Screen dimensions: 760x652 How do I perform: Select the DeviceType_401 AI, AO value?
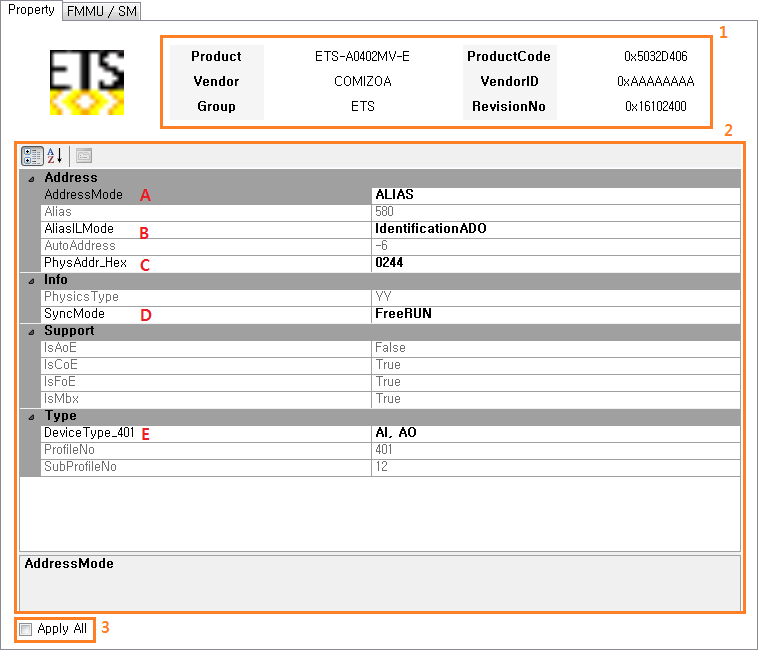coord(555,433)
